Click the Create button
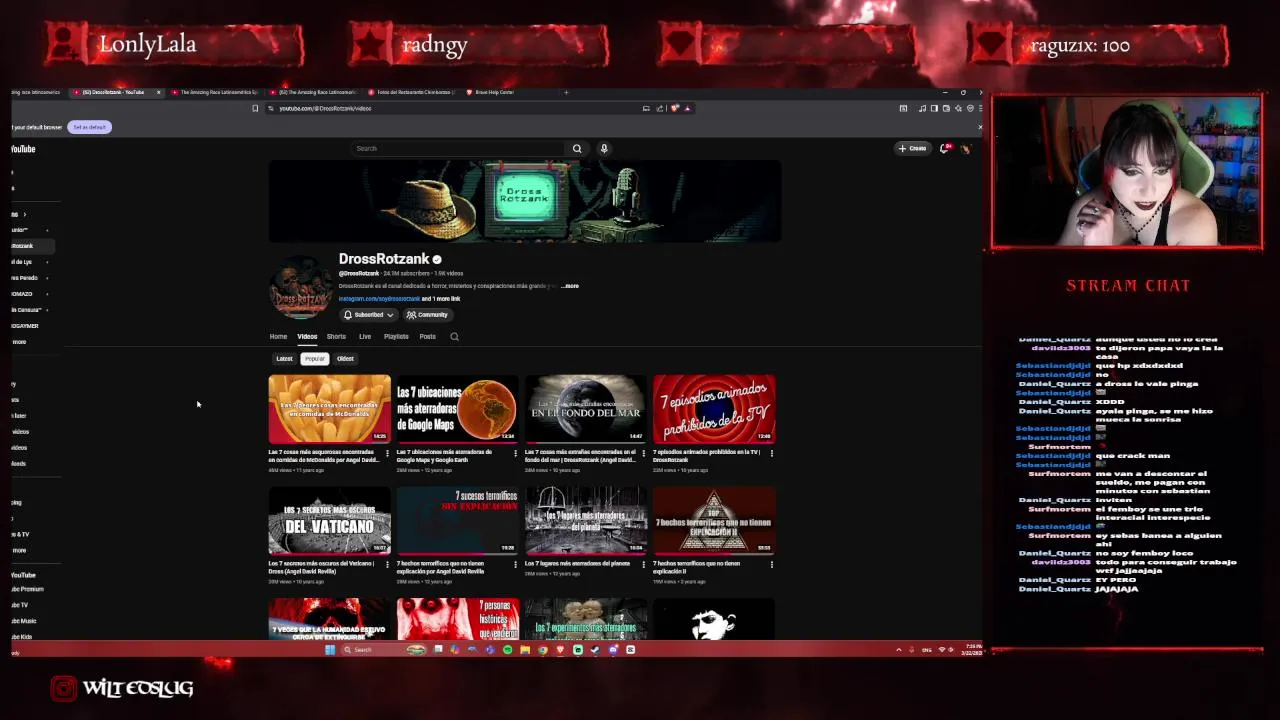Screen dimensions: 1280x720 [x=912, y=148]
